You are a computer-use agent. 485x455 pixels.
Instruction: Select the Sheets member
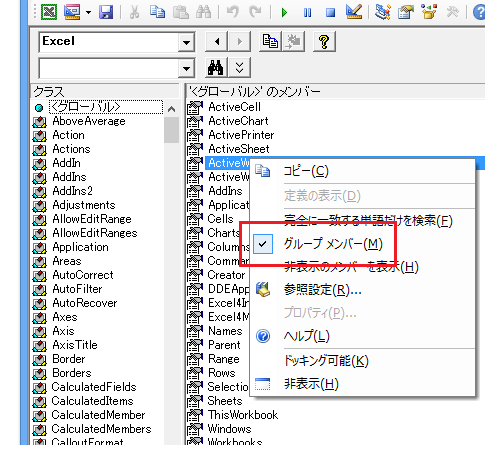pos(225,401)
